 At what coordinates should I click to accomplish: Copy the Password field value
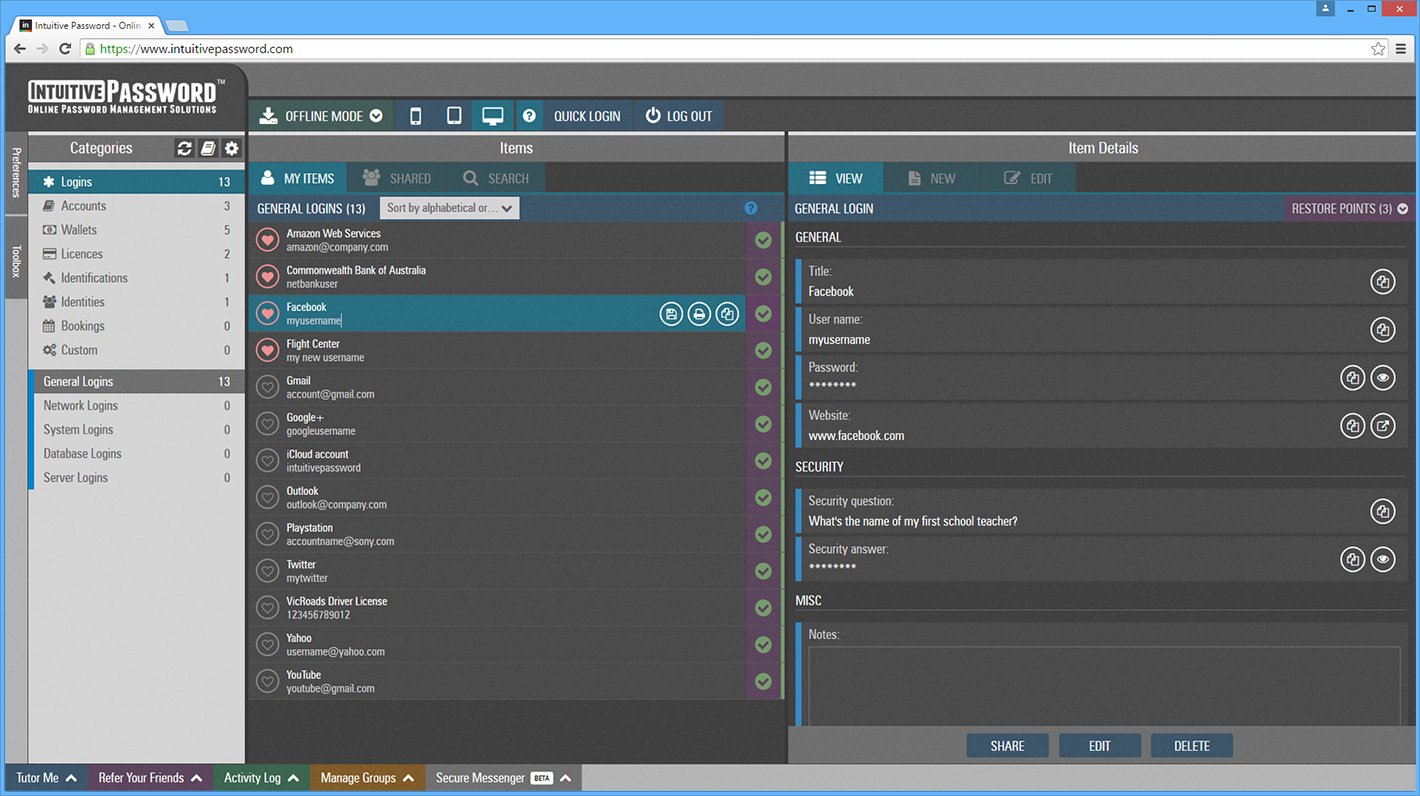[1352, 378]
